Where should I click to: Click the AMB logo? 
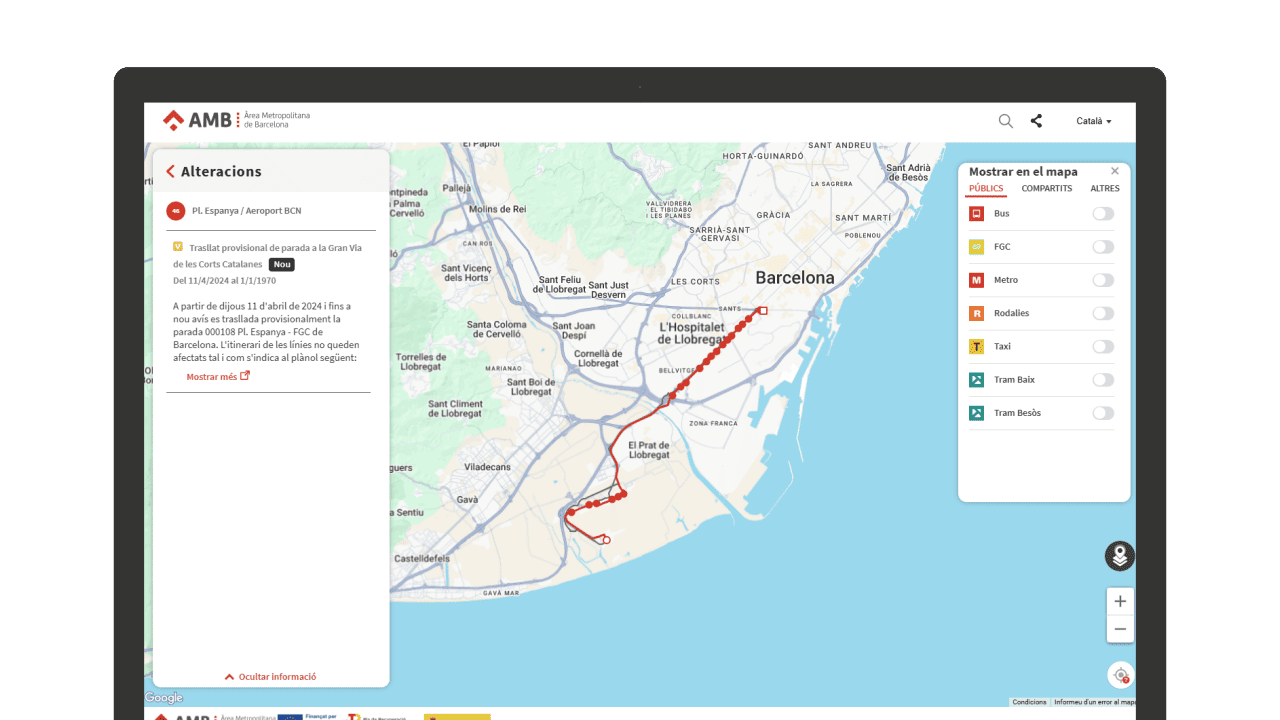tap(197, 120)
